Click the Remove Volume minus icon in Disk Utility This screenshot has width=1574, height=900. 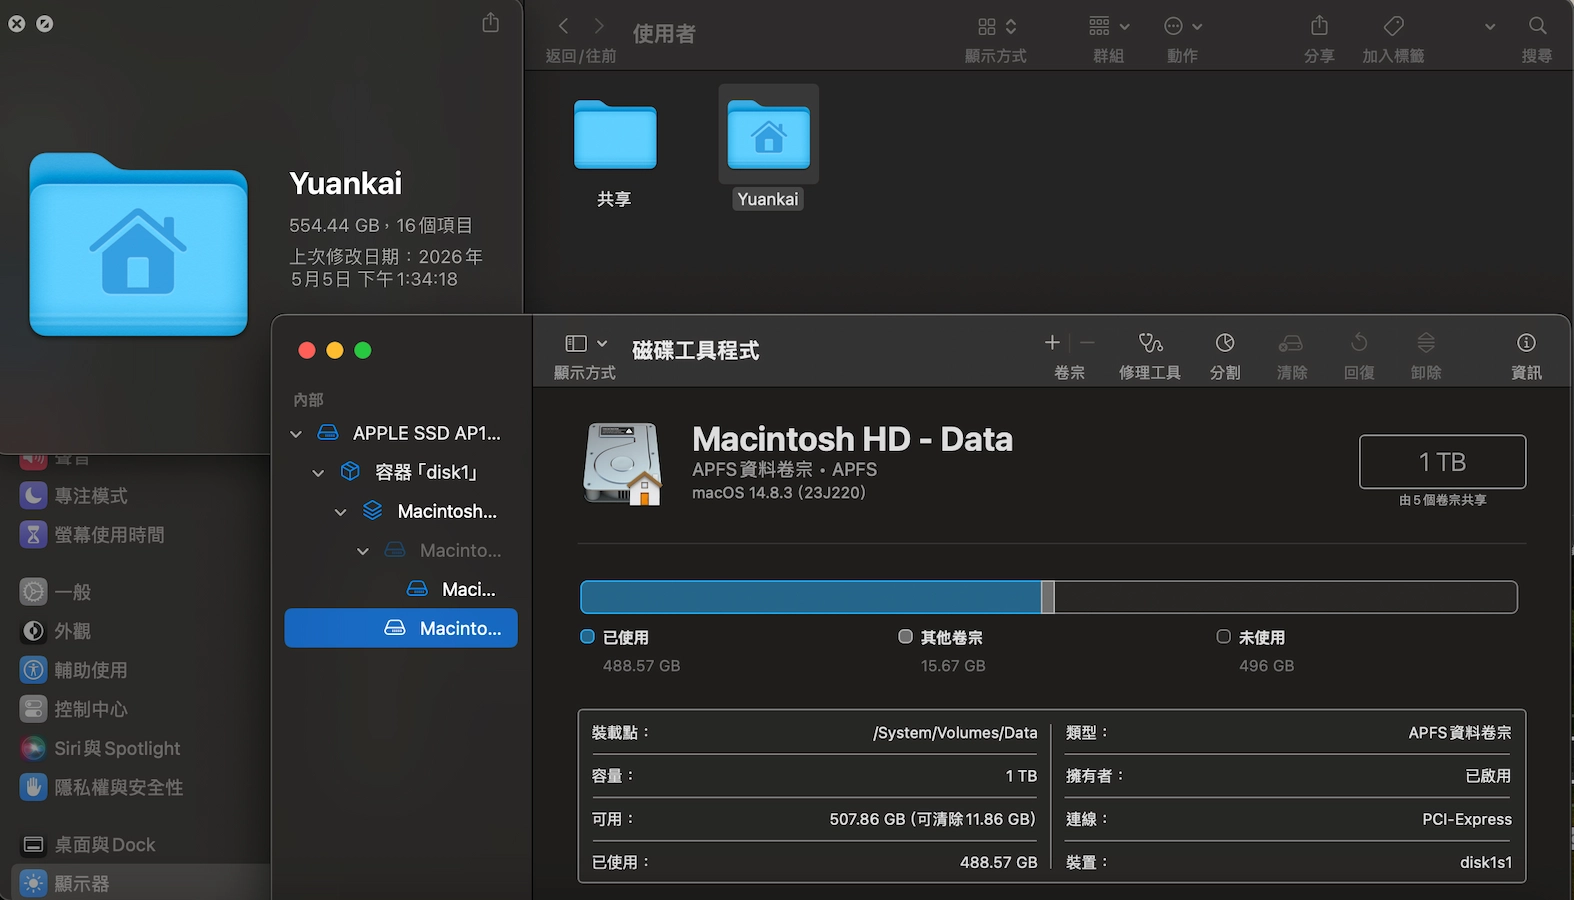click(1087, 343)
